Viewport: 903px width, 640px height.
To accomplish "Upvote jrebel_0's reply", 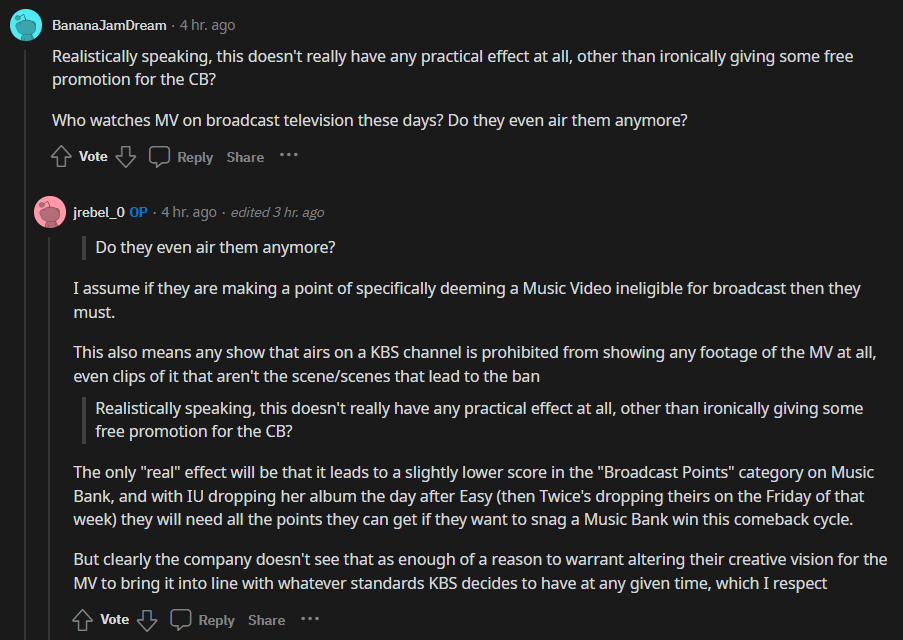I will tap(84, 620).
